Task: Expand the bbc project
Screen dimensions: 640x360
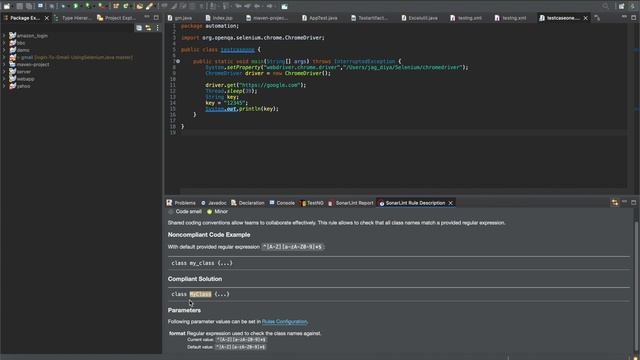Action: [x=4, y=43]
